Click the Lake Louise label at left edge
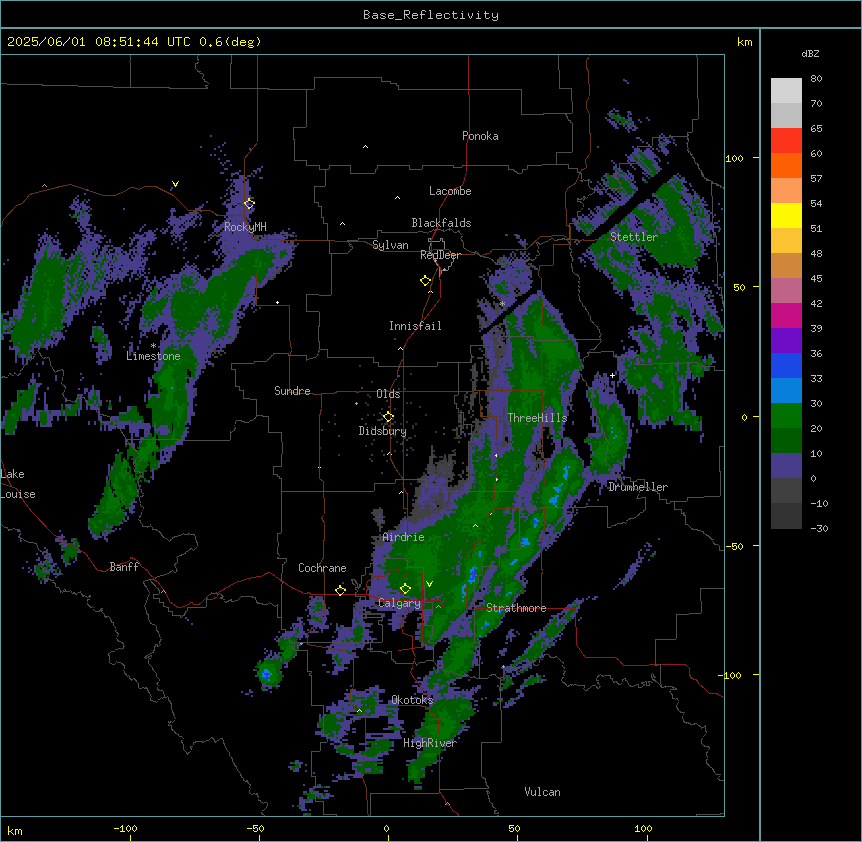This screenshot has height=842, width=862. coord(18,484)
